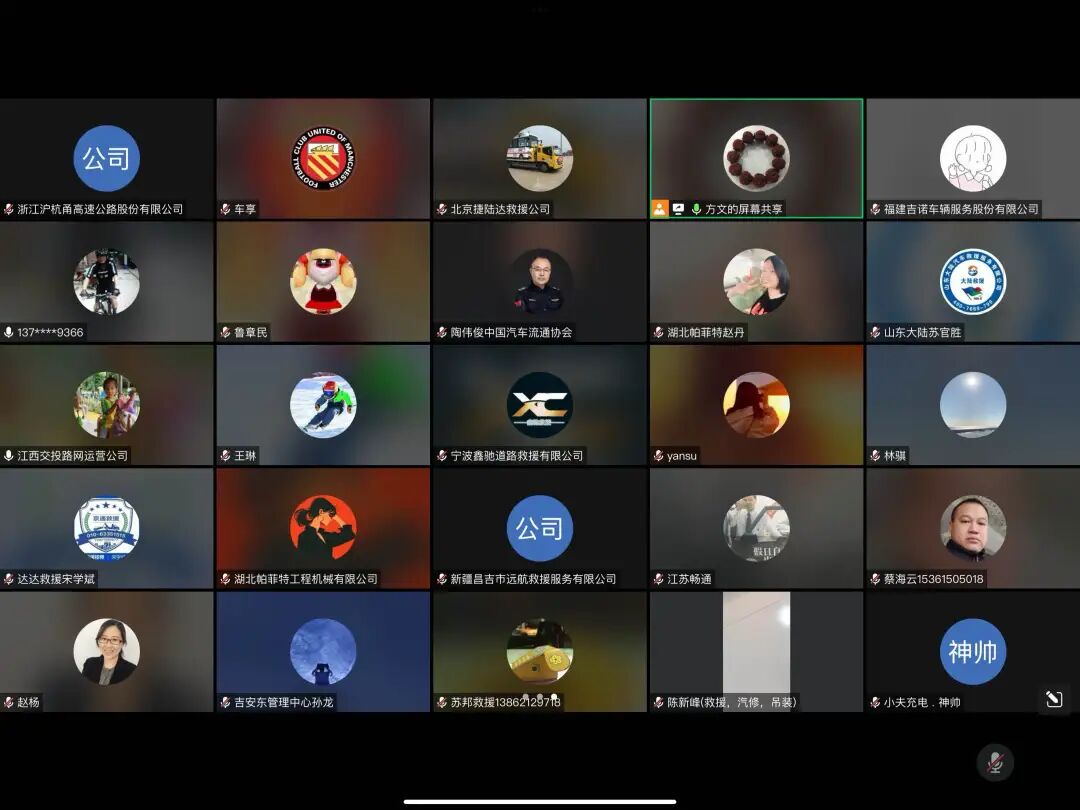Tap the muted mic icon beside 鲁章民
The height and width of the screenshot is (810, 1080).
(225, 332)
